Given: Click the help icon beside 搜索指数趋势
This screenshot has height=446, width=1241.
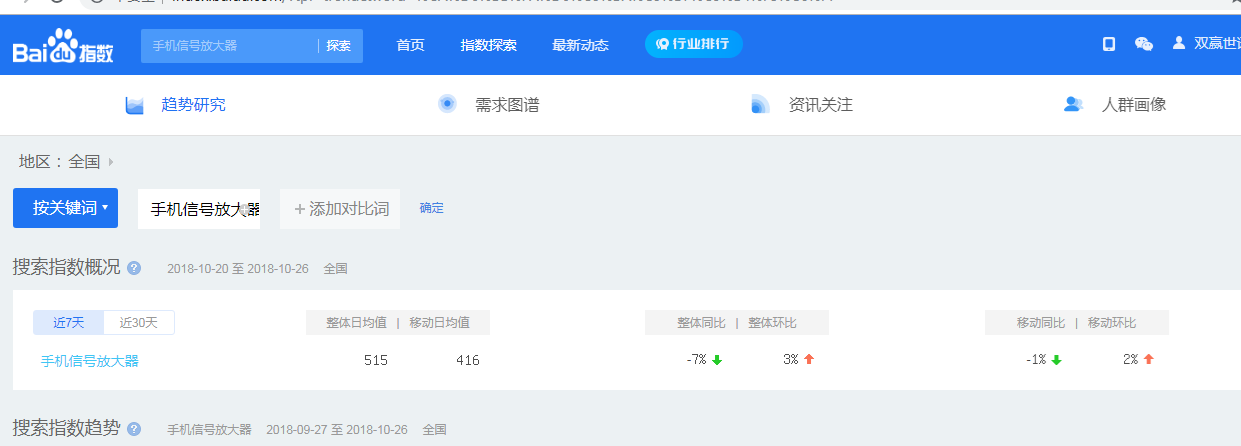Looking at the screenshot, I should tap(134, 429).
